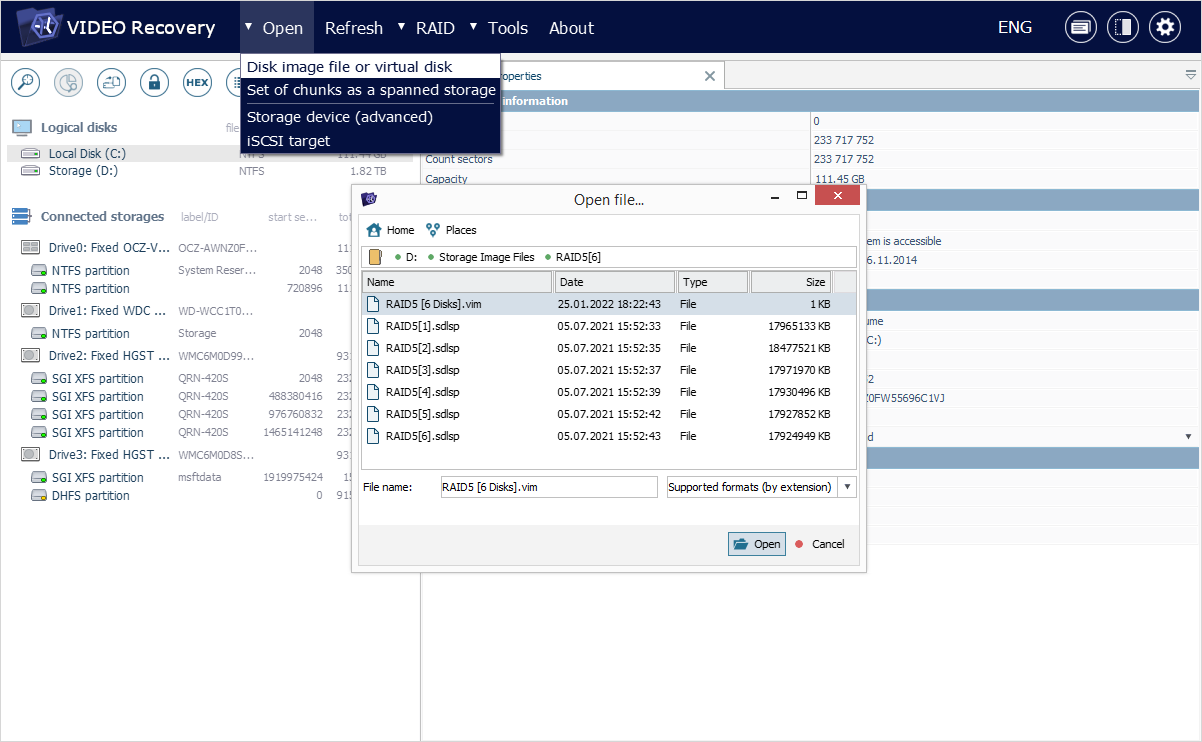
Task: Select RAID5[3].sdlsp file
Action: (x=608, y=370)
